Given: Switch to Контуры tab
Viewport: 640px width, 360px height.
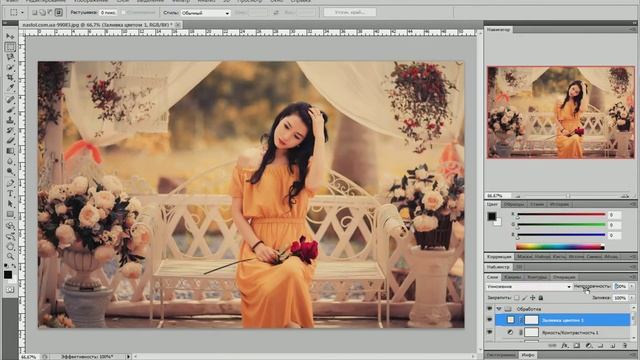Looking at the screenshot, I should click(x=537, y=277).
